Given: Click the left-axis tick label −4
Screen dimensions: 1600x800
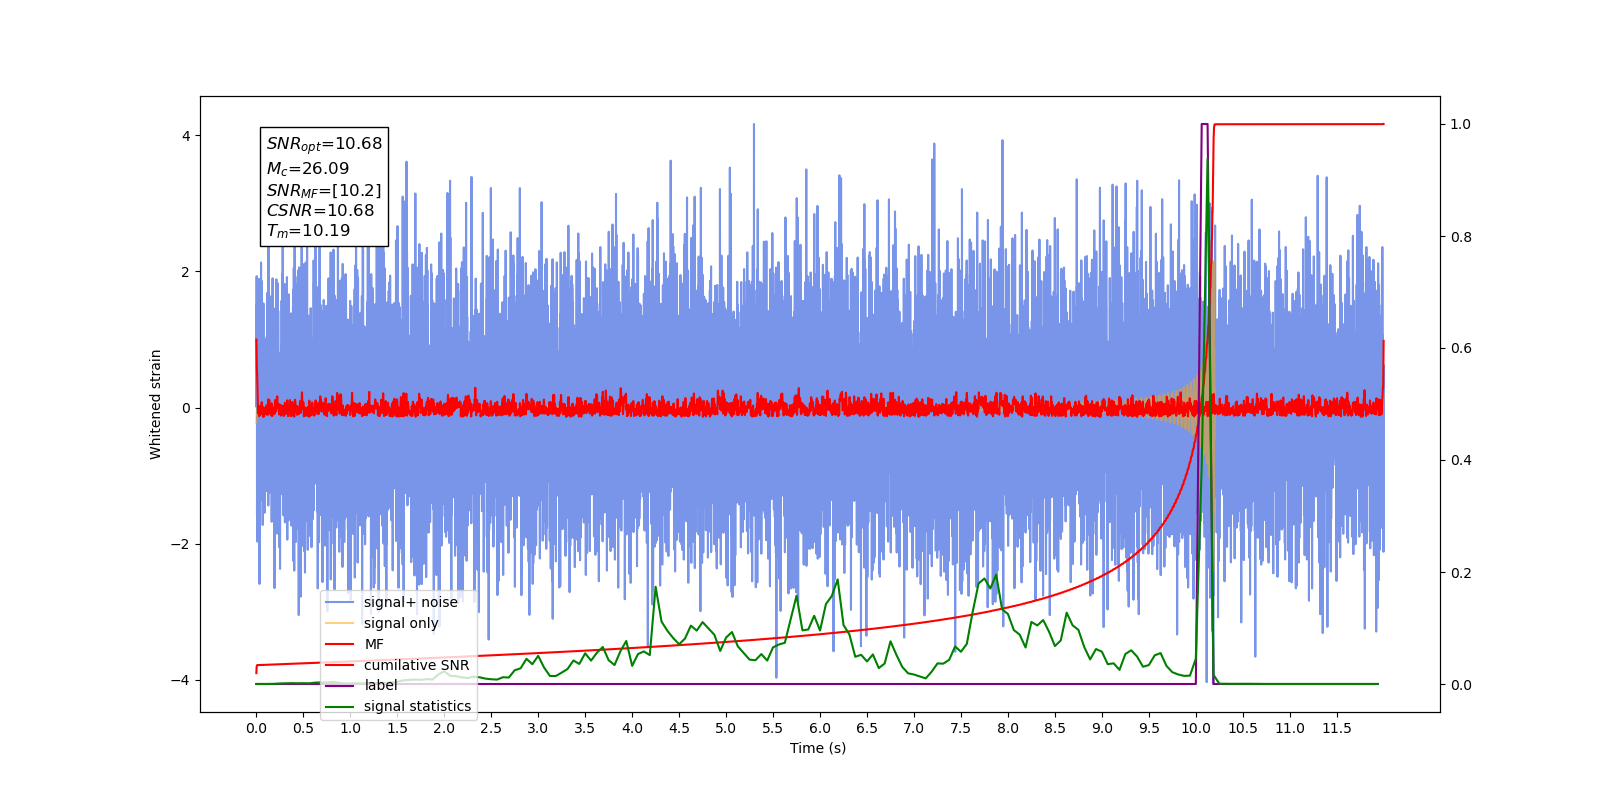Looking at the screenshot, I should tap(181, 680).
